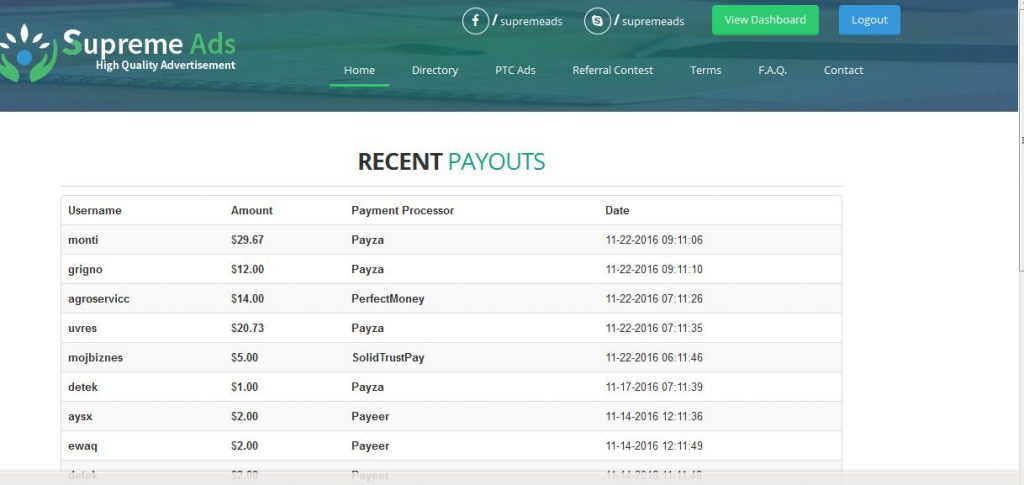Click the Skype supremeads link text
Viewport: 1024px width, 485px height.
(x=653, y=21)
